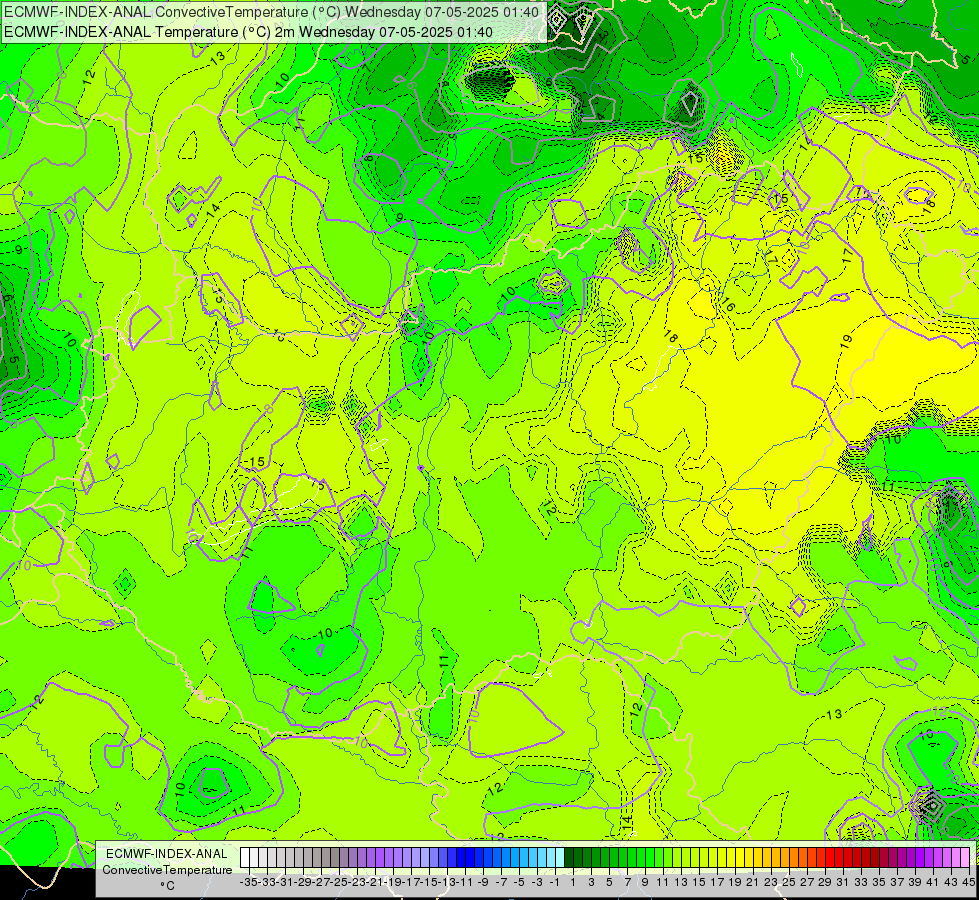Image resolution: width=979 pixels, height=900 pixels.
Task: Select the 35 legend scale value
Action: (879, 882)
